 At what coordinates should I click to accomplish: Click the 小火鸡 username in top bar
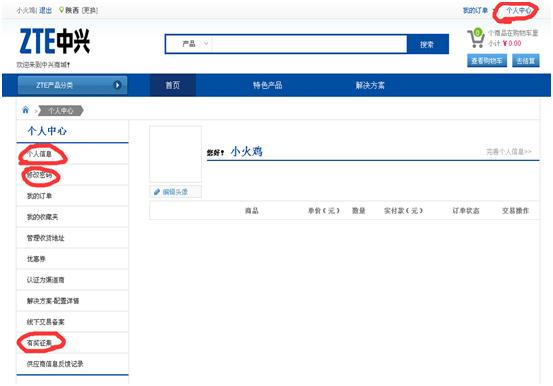26,11
